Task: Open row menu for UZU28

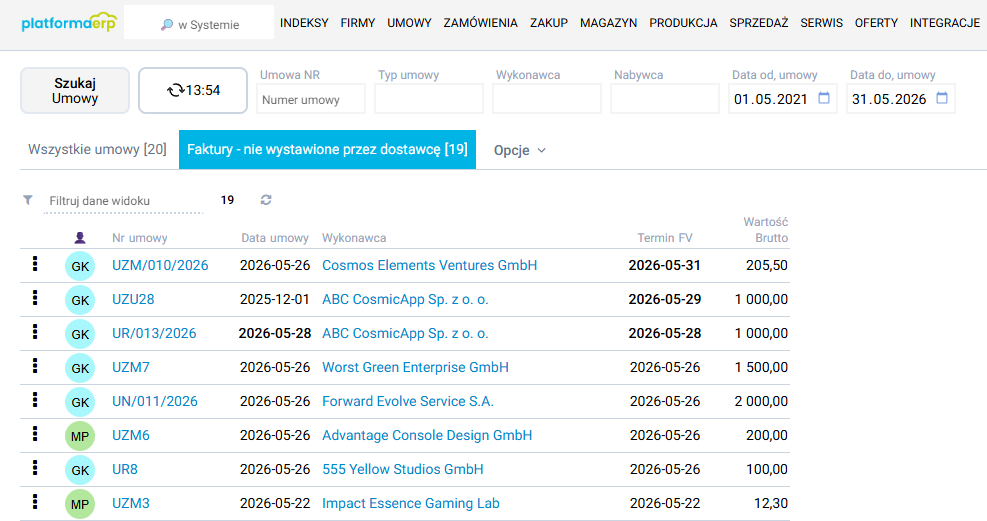Action: click(35, 298)
